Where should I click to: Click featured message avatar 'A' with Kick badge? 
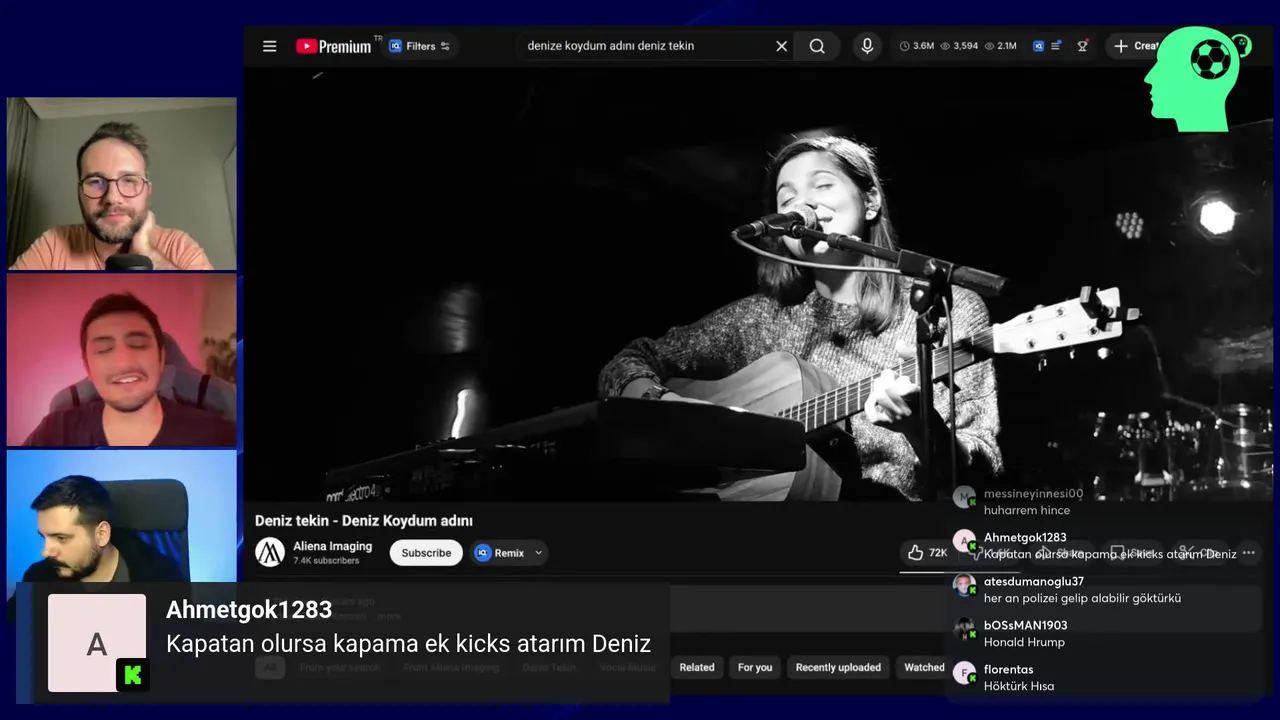[x=97, y=643]
